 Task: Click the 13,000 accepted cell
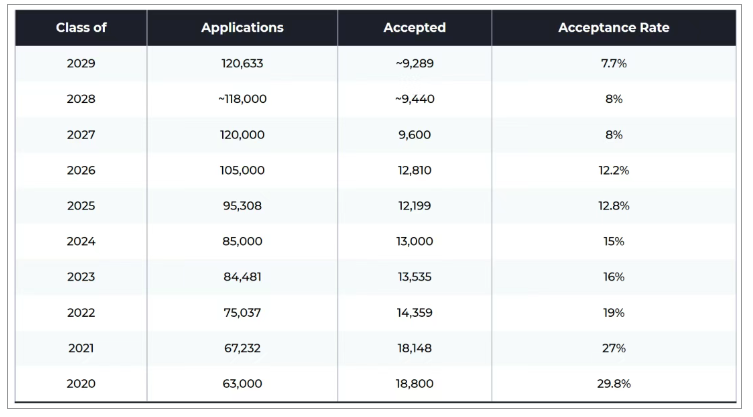[414, 241]
